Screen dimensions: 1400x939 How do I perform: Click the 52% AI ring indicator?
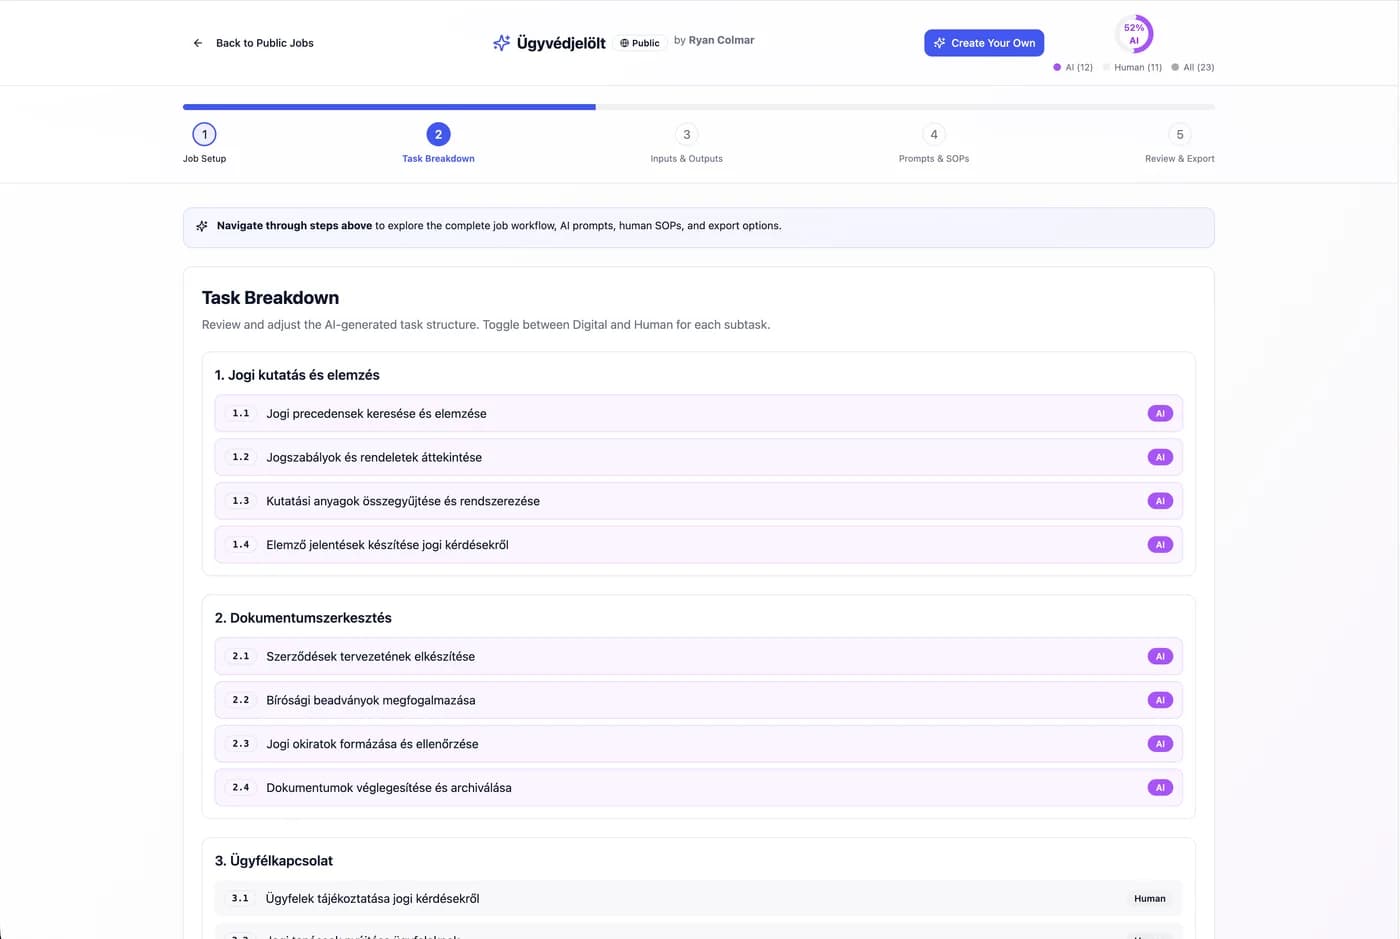pos(1134,34)
